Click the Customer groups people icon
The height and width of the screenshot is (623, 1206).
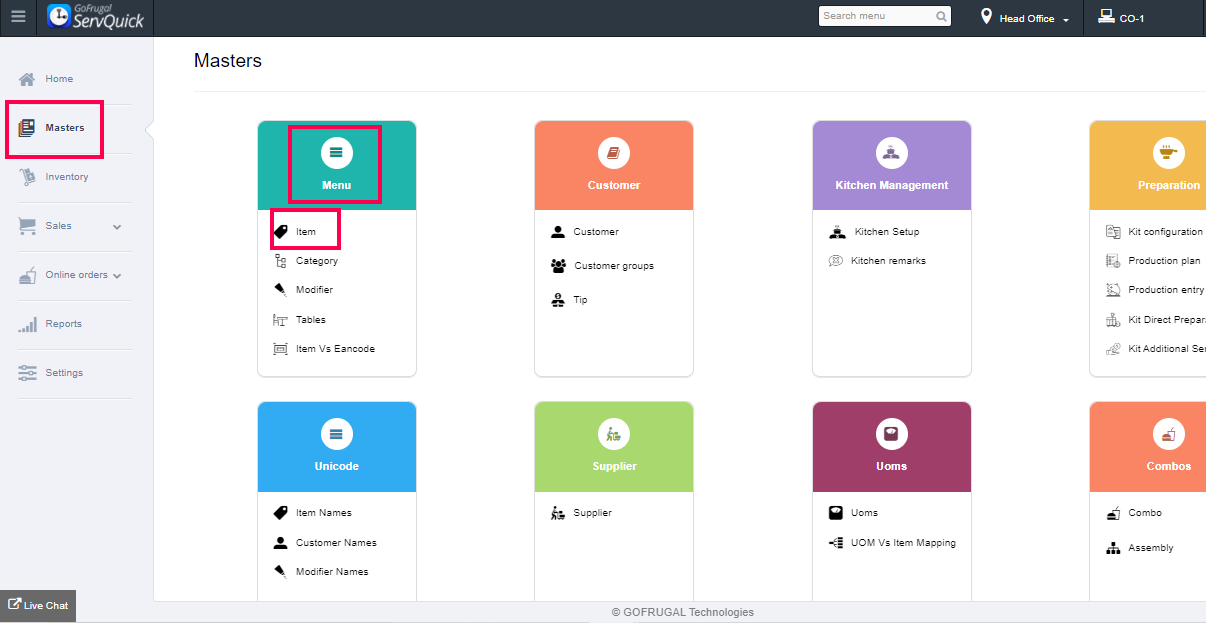559,266
